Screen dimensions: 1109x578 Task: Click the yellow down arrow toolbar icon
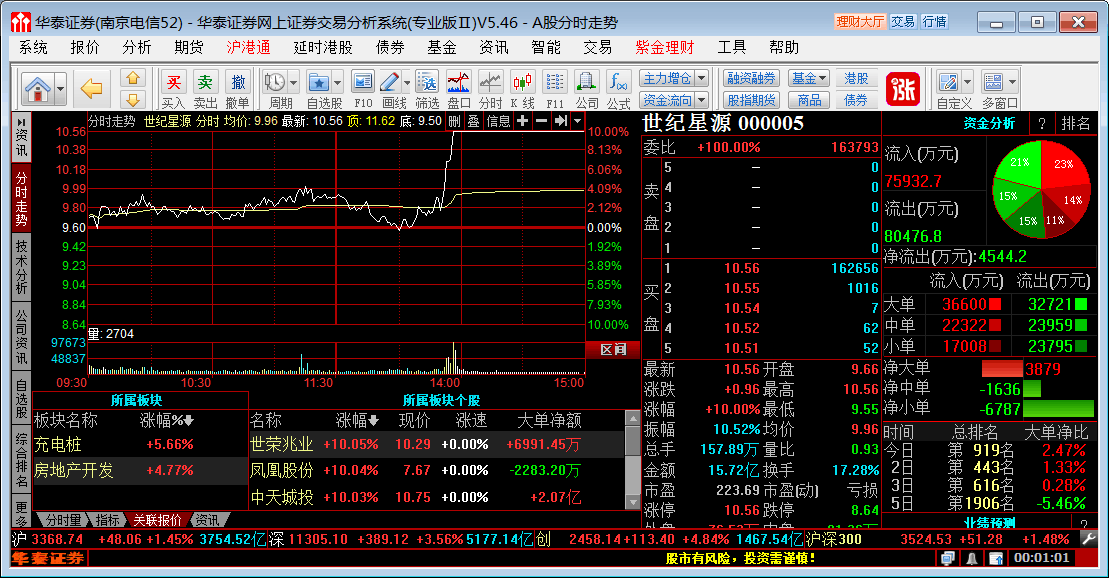[133, 100]
